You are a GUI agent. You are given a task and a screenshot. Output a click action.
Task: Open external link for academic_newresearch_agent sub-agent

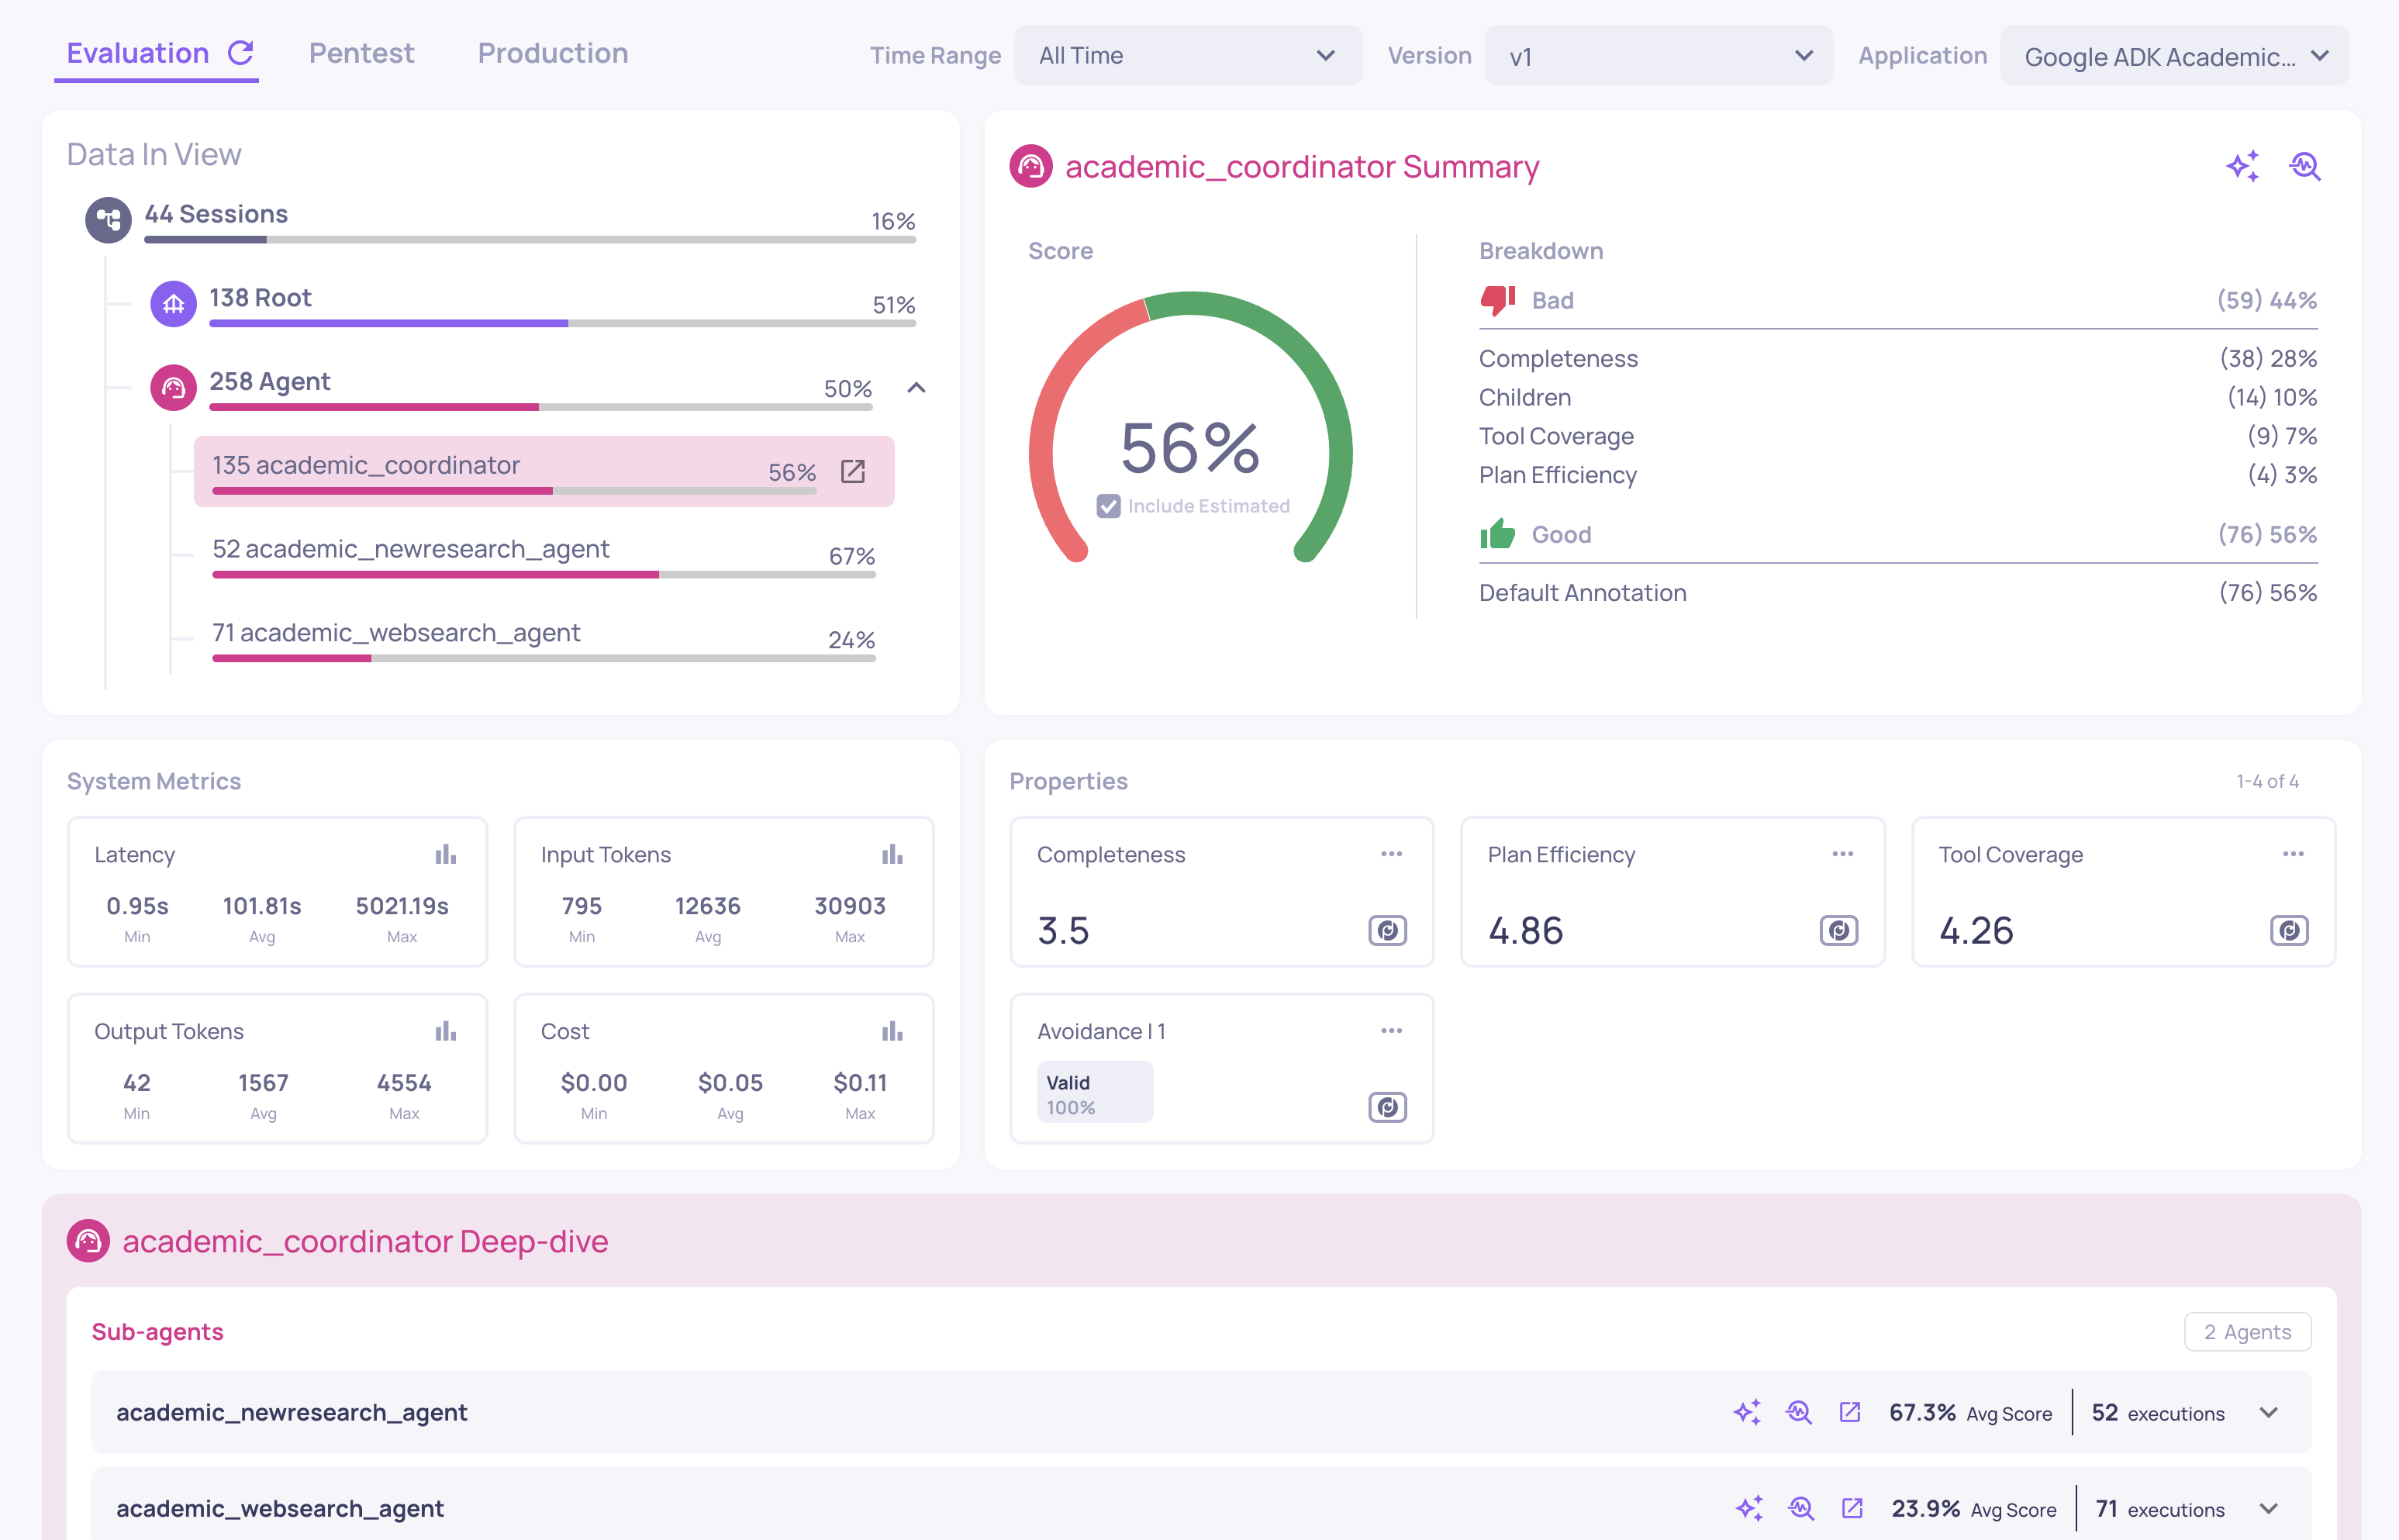1850,1412
